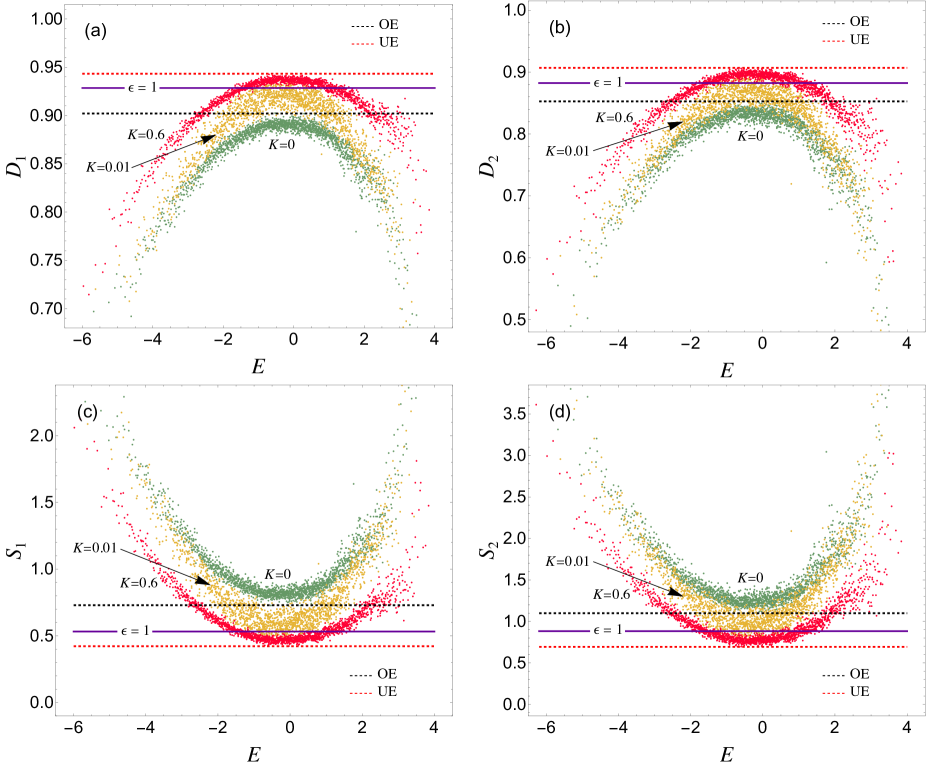926x767 pixels.
Task: Select the UE legend entry in panel (b)
Action: tap(846, 40)
